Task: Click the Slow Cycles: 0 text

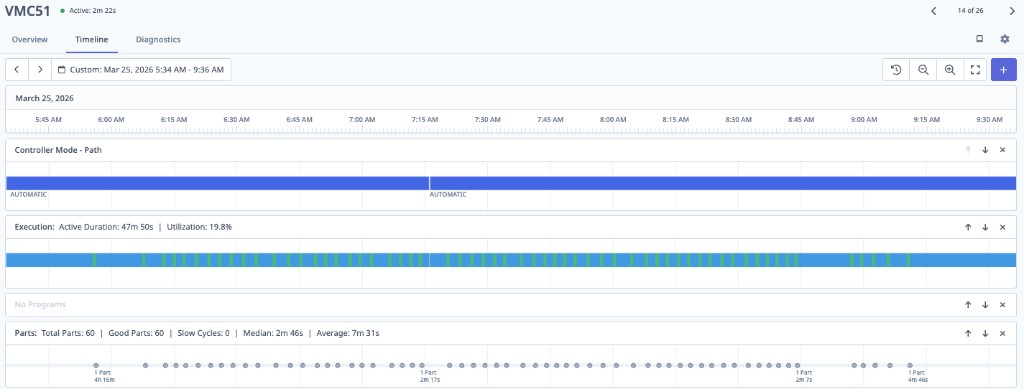Action: pos(204,334)
